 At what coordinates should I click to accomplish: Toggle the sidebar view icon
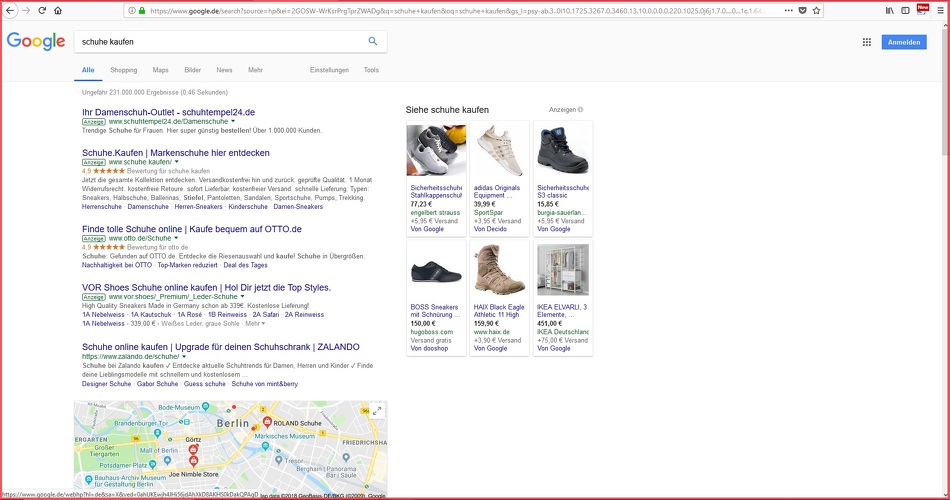point(905,10)
